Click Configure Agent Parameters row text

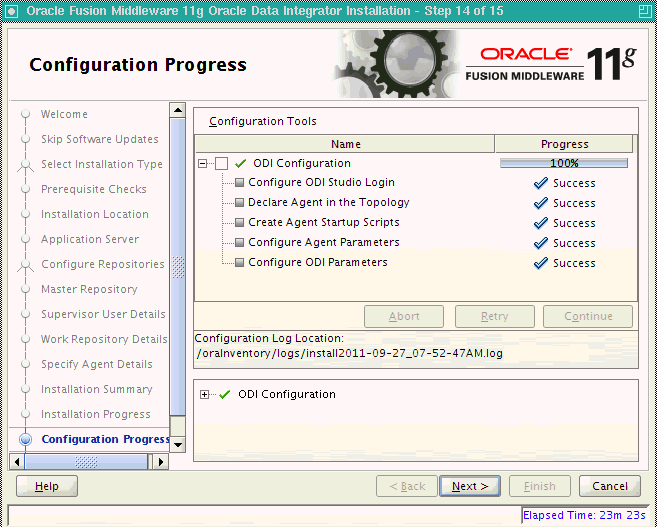323,243
